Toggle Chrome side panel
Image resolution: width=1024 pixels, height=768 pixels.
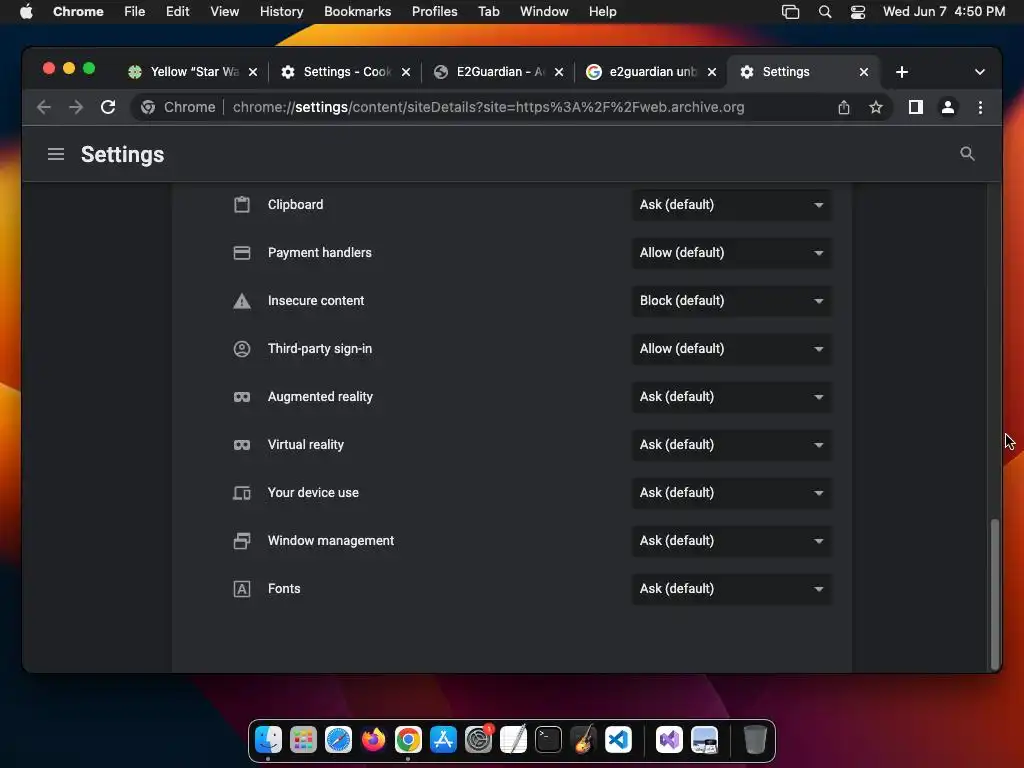916,107
